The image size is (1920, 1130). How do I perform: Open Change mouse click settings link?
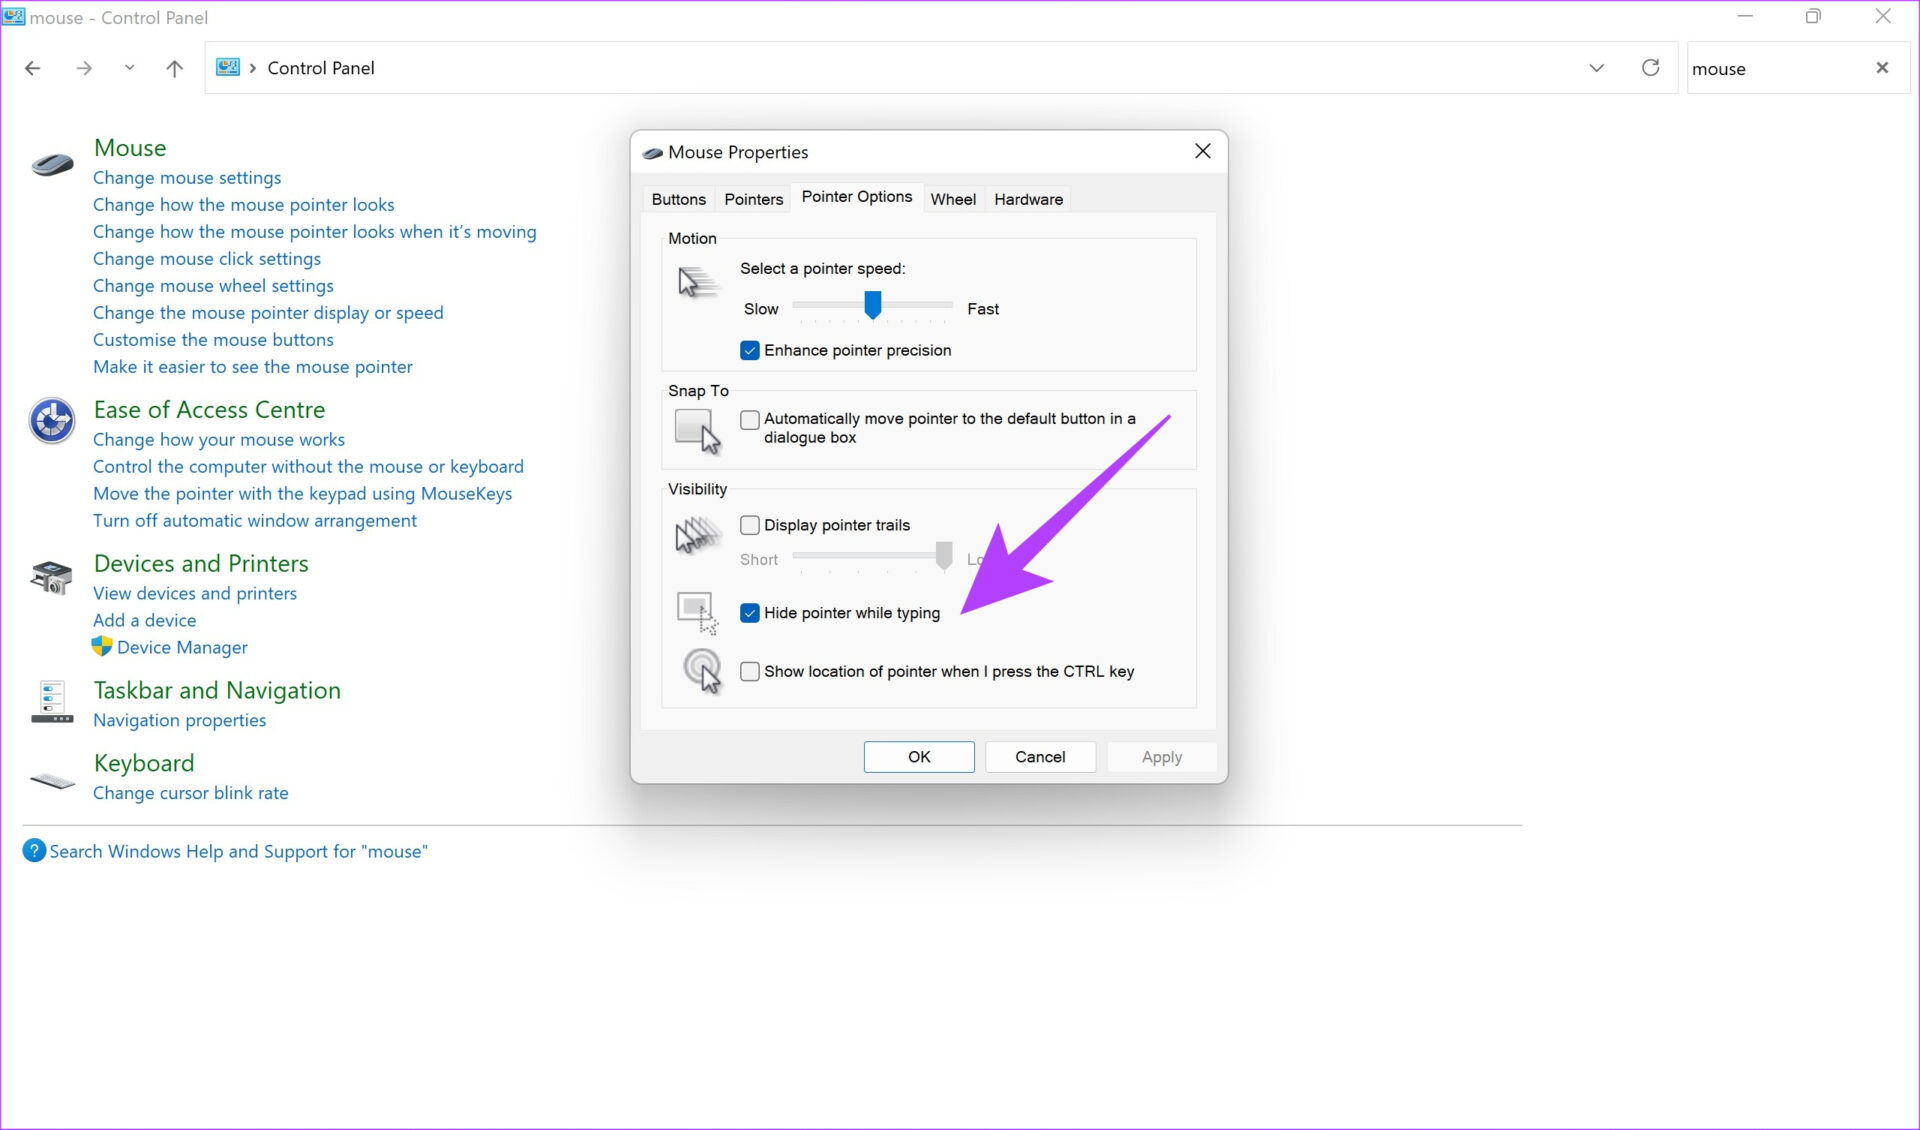coord(207,258)
